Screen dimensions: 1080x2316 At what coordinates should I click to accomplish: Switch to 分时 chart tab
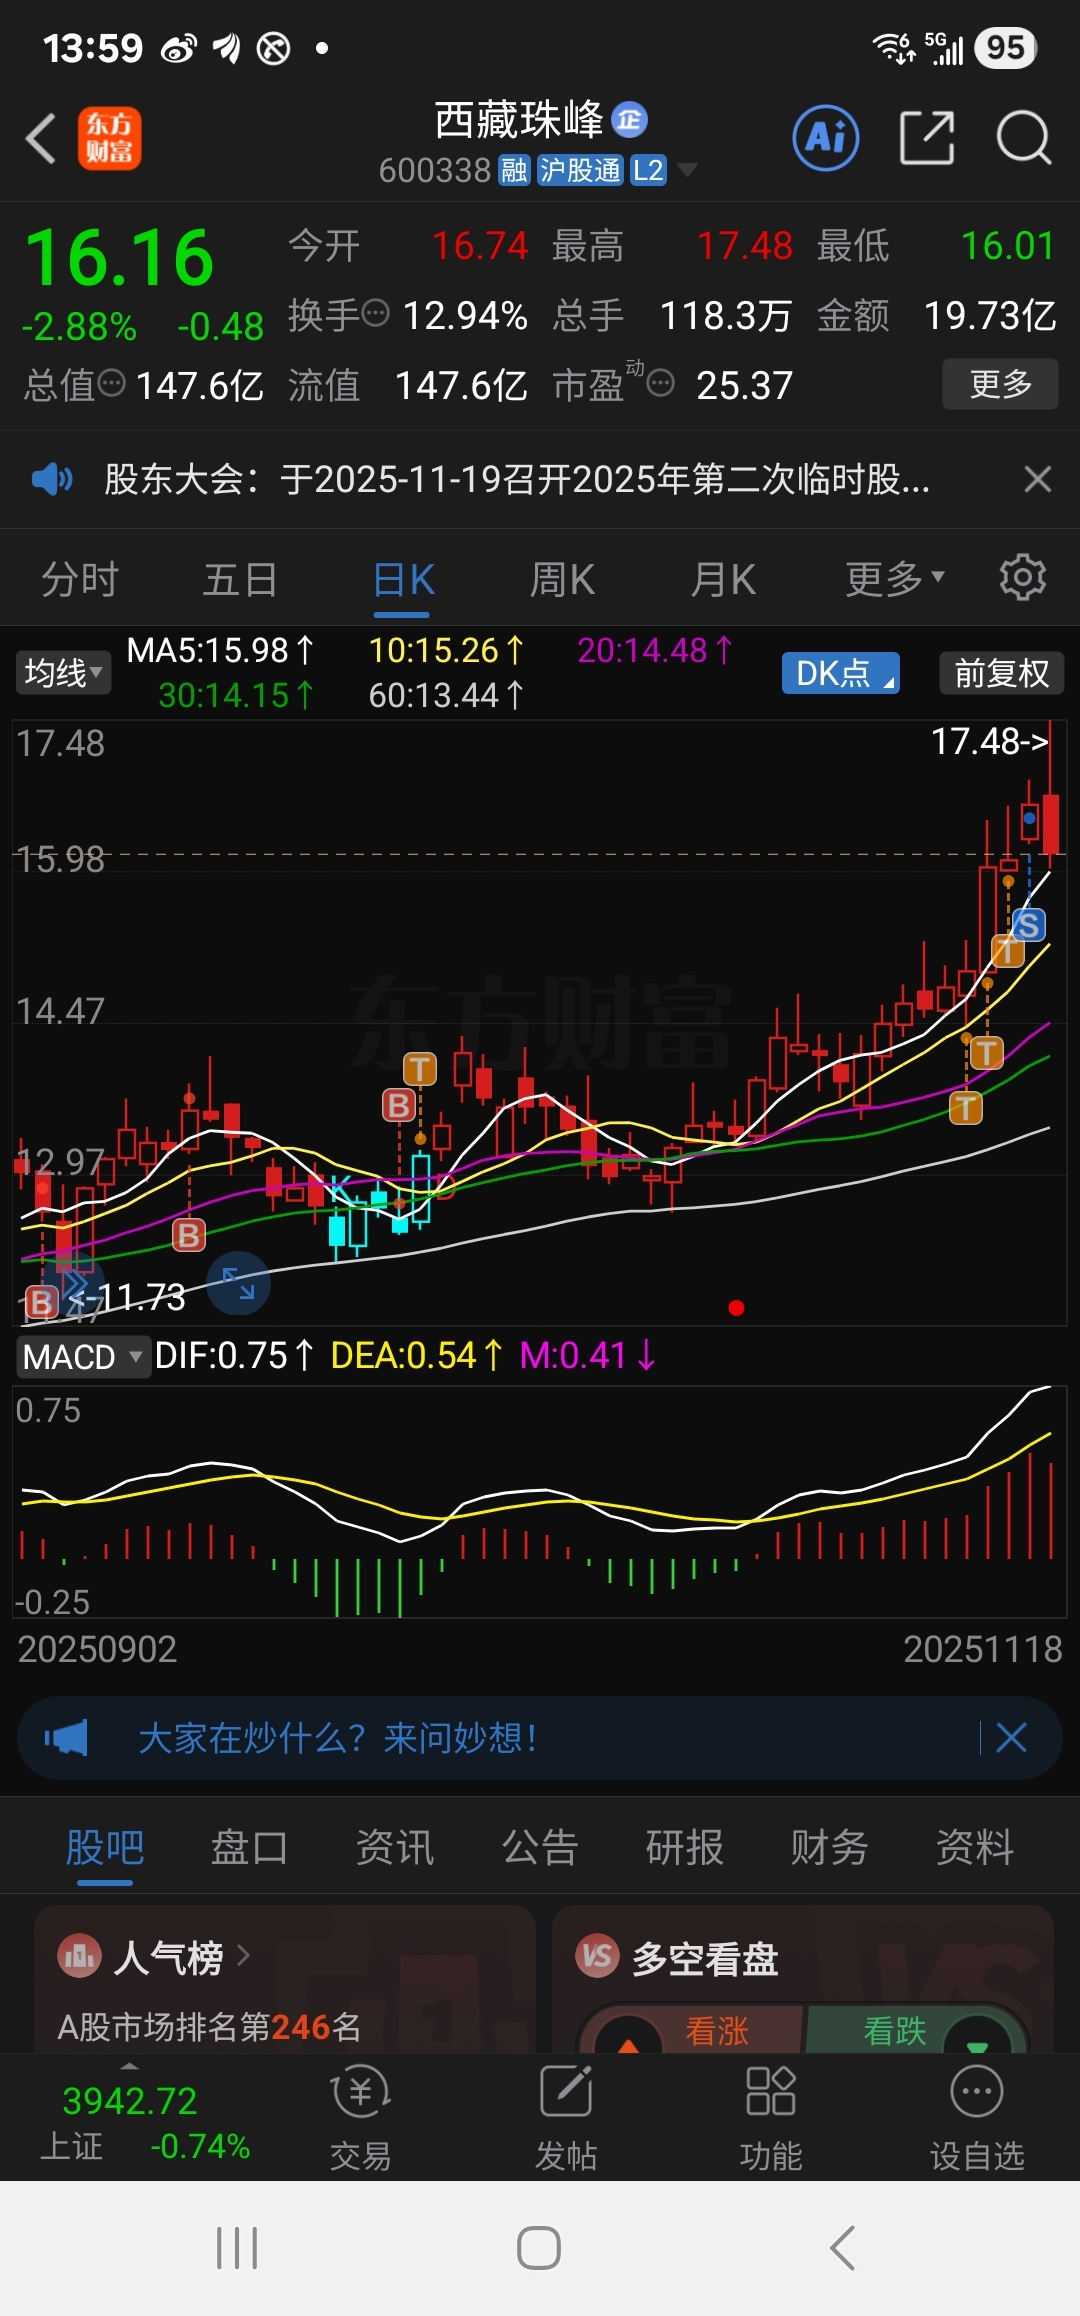80,579
